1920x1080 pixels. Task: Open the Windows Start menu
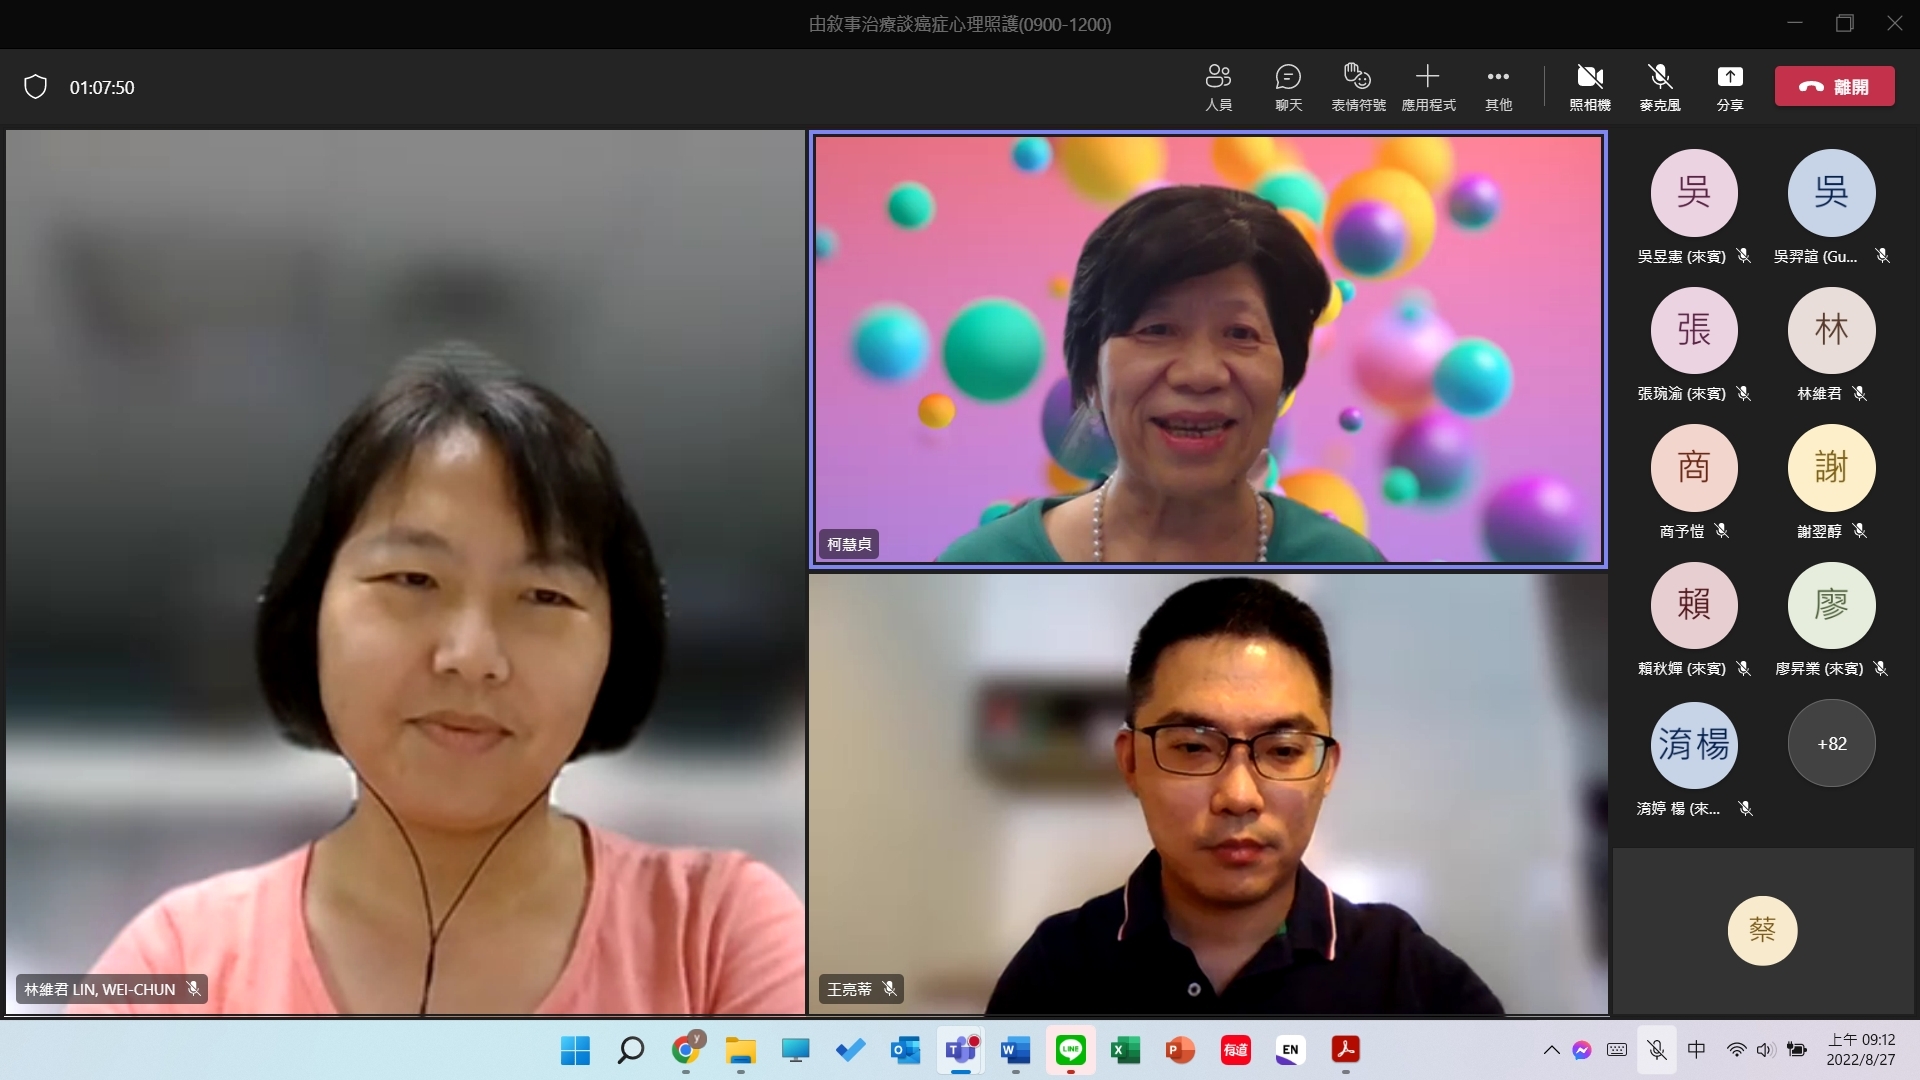(576, 1050)
